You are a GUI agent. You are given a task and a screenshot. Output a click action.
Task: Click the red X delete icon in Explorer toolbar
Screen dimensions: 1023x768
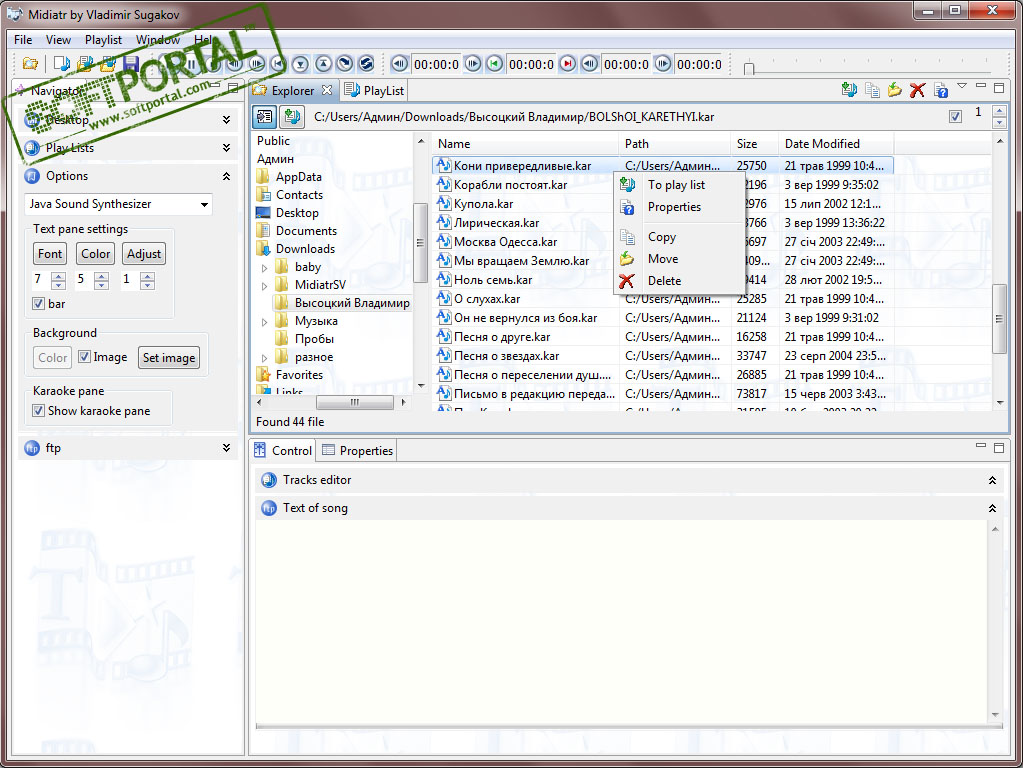(917, 90)
